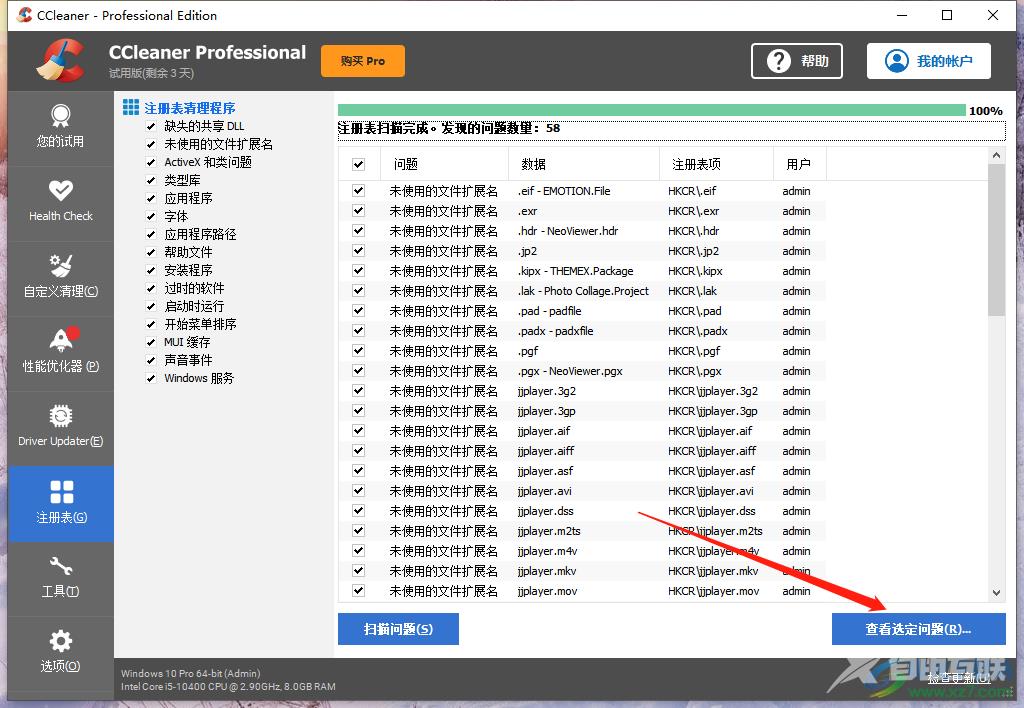Open the 您的试用 trial sidebar icon

pos(61,117)
